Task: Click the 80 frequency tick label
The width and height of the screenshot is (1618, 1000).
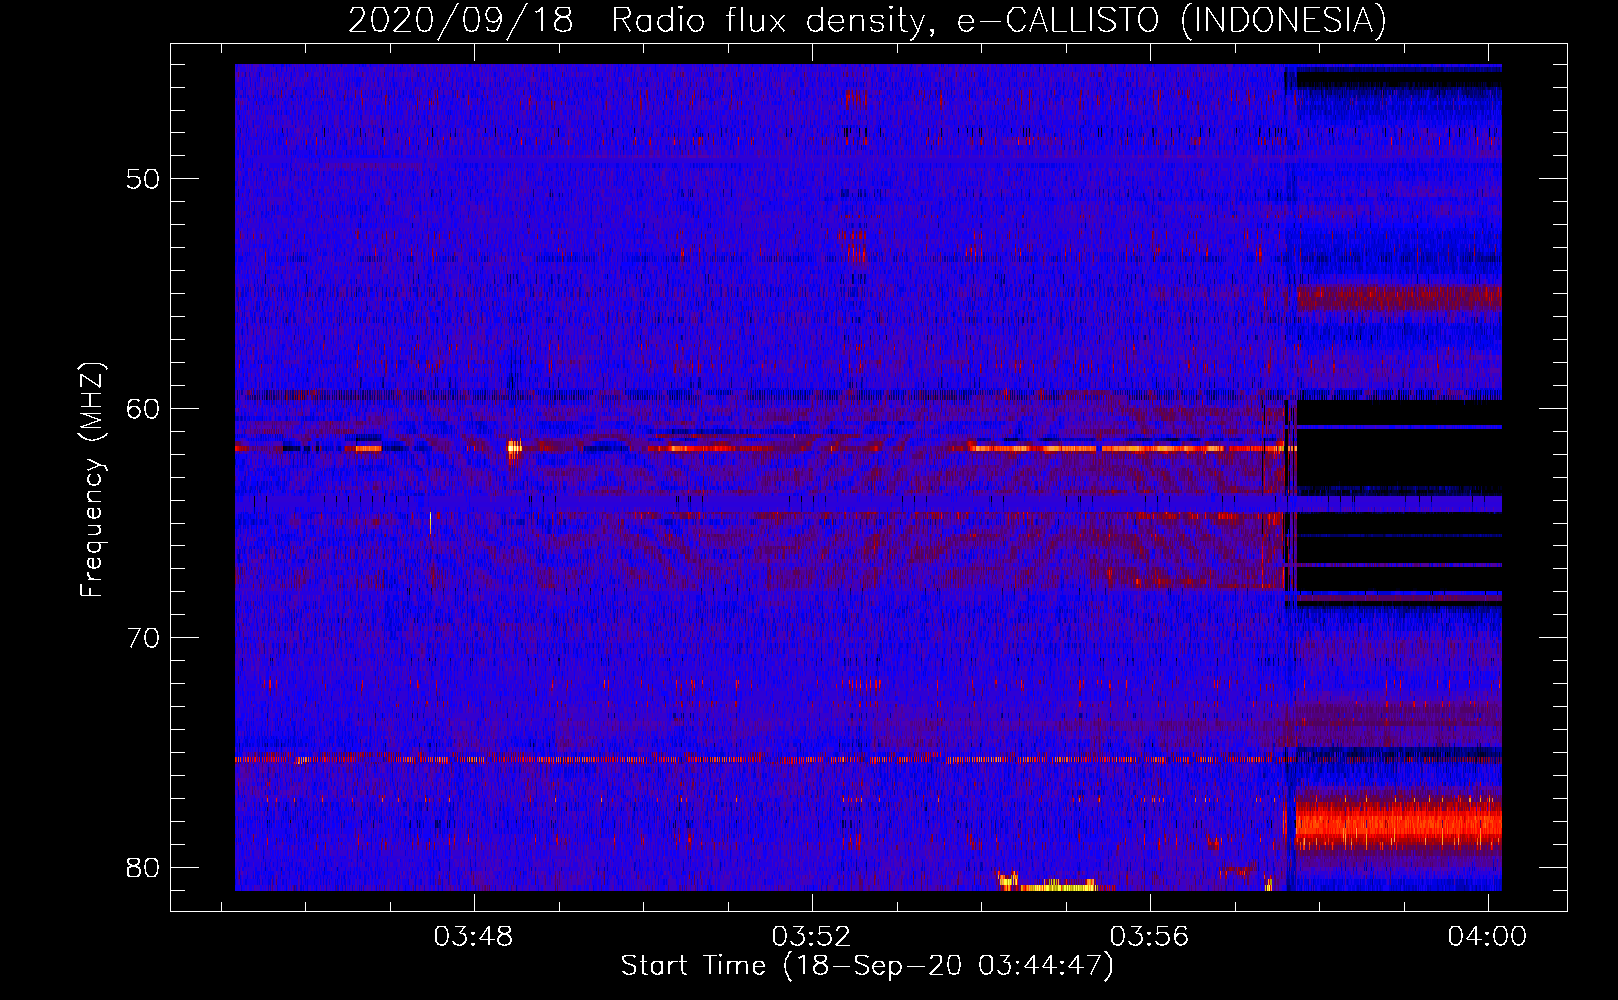Action: click(x=143, y=867)
